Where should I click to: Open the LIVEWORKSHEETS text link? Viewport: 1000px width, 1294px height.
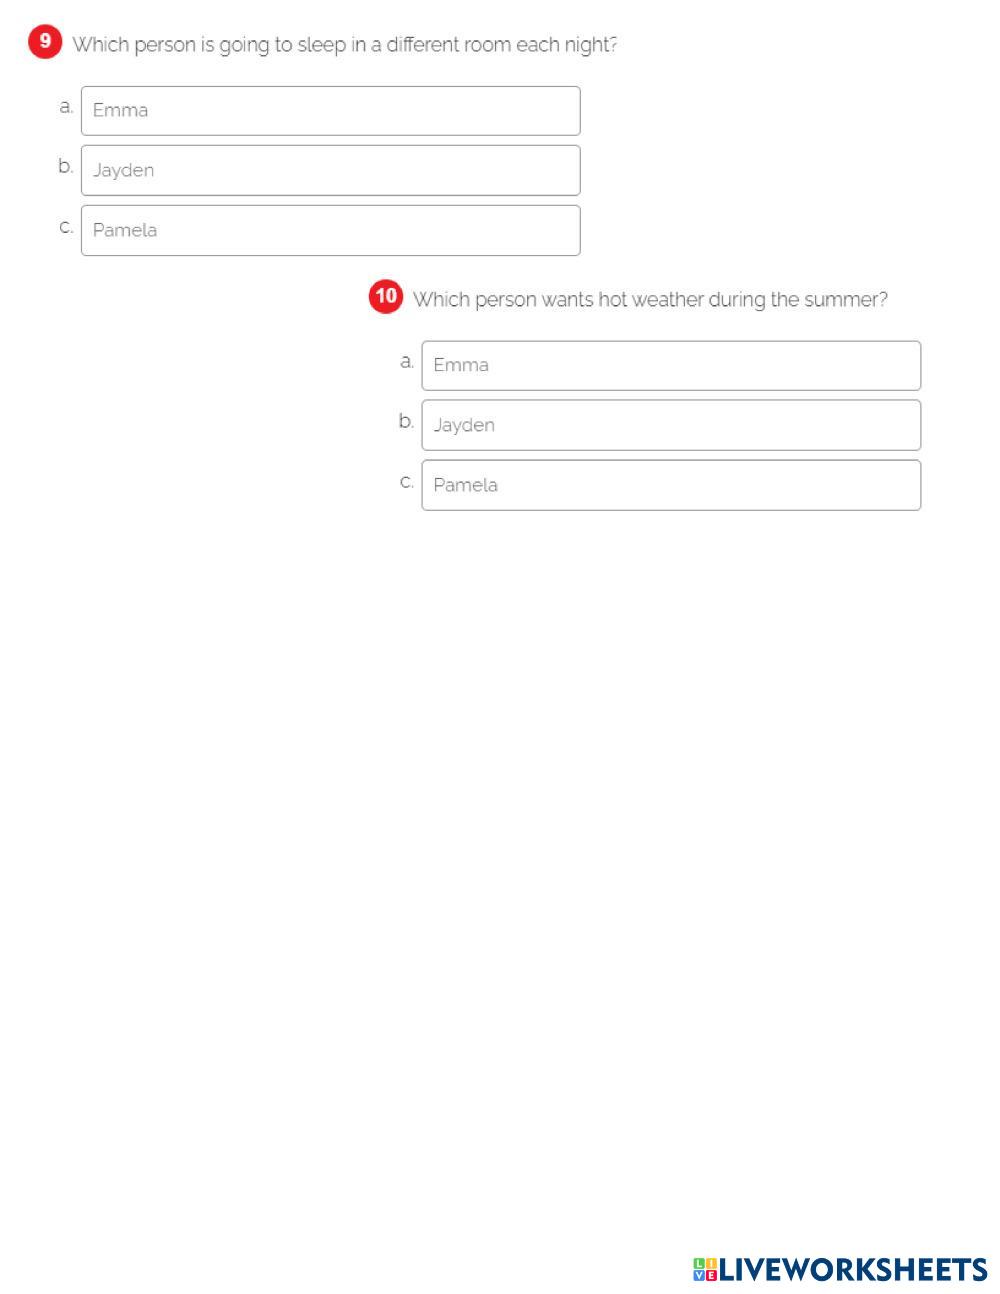click(x=853, y=1269)
